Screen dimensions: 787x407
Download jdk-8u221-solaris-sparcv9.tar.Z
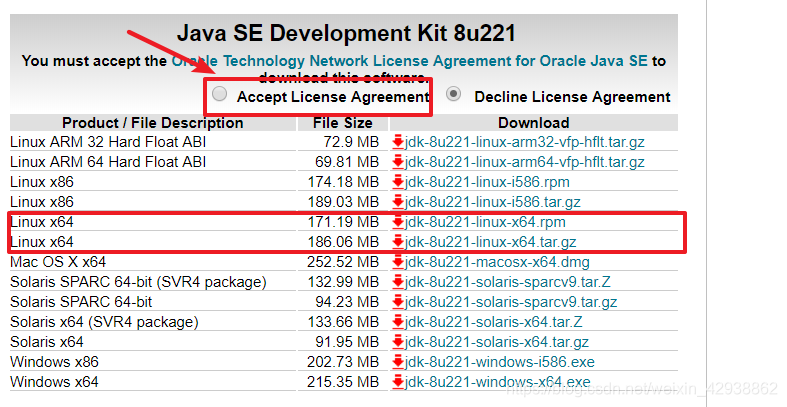507,282
